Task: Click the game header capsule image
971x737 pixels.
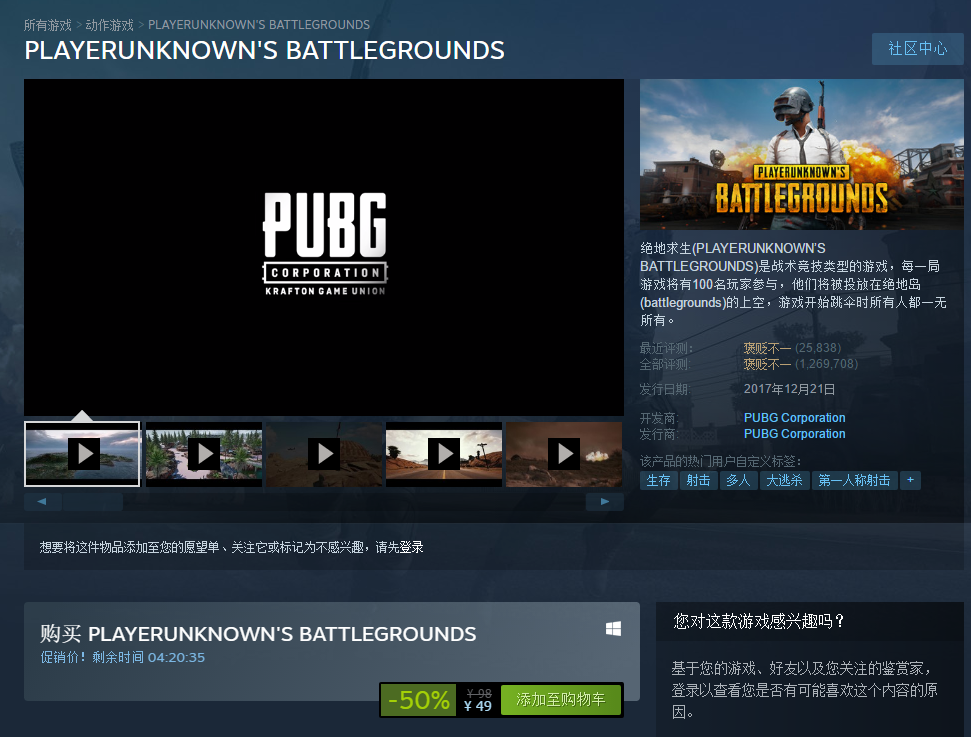Action: 801,154
